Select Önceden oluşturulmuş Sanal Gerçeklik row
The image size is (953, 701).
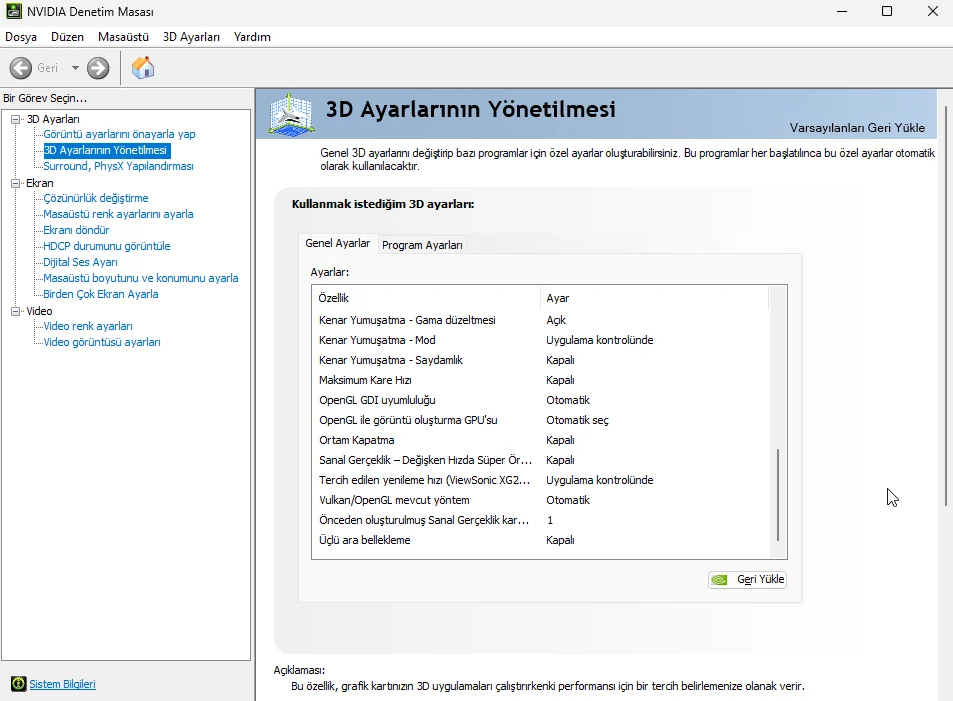click(541, 520)
